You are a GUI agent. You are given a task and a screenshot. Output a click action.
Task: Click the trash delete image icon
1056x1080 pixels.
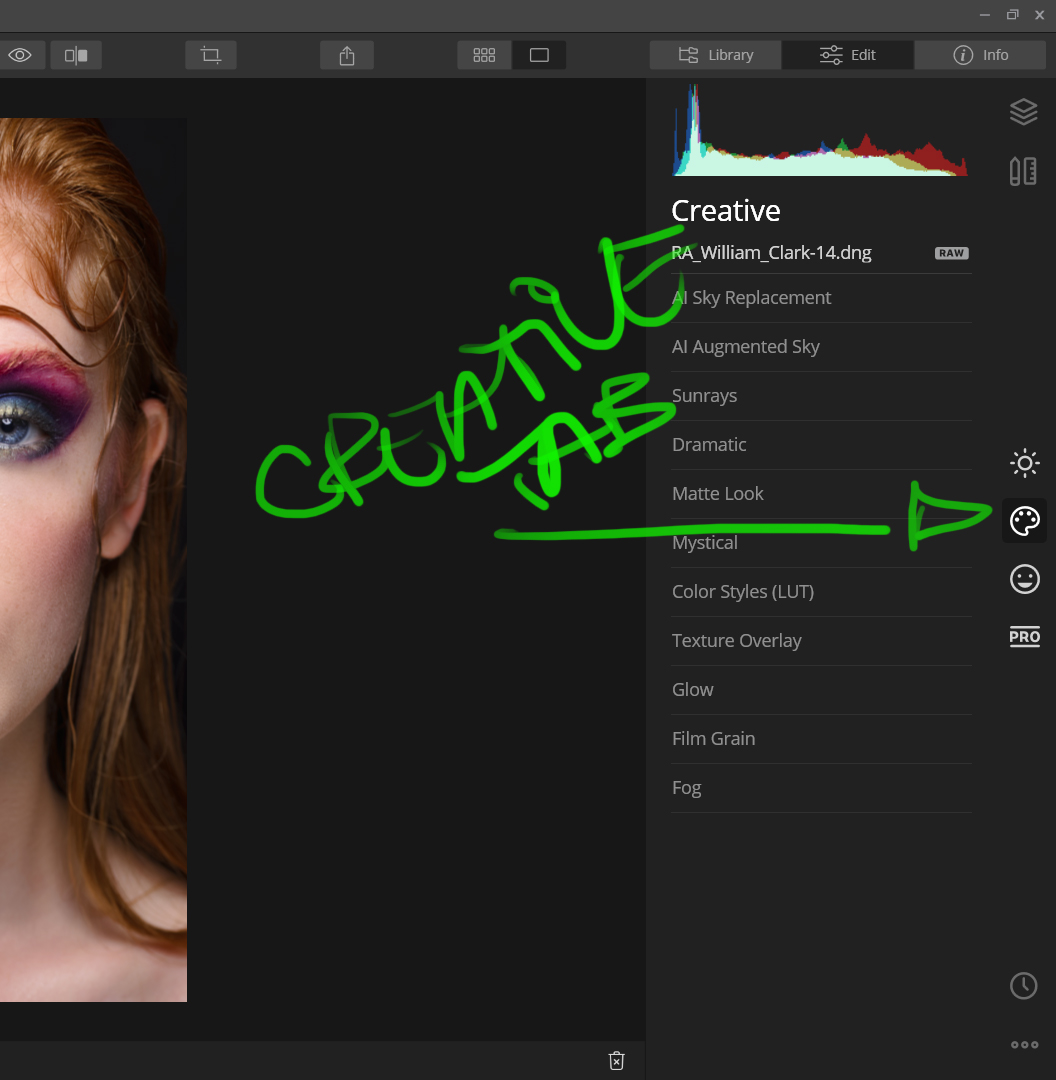pyautogui.click(x=617, y=1061)
